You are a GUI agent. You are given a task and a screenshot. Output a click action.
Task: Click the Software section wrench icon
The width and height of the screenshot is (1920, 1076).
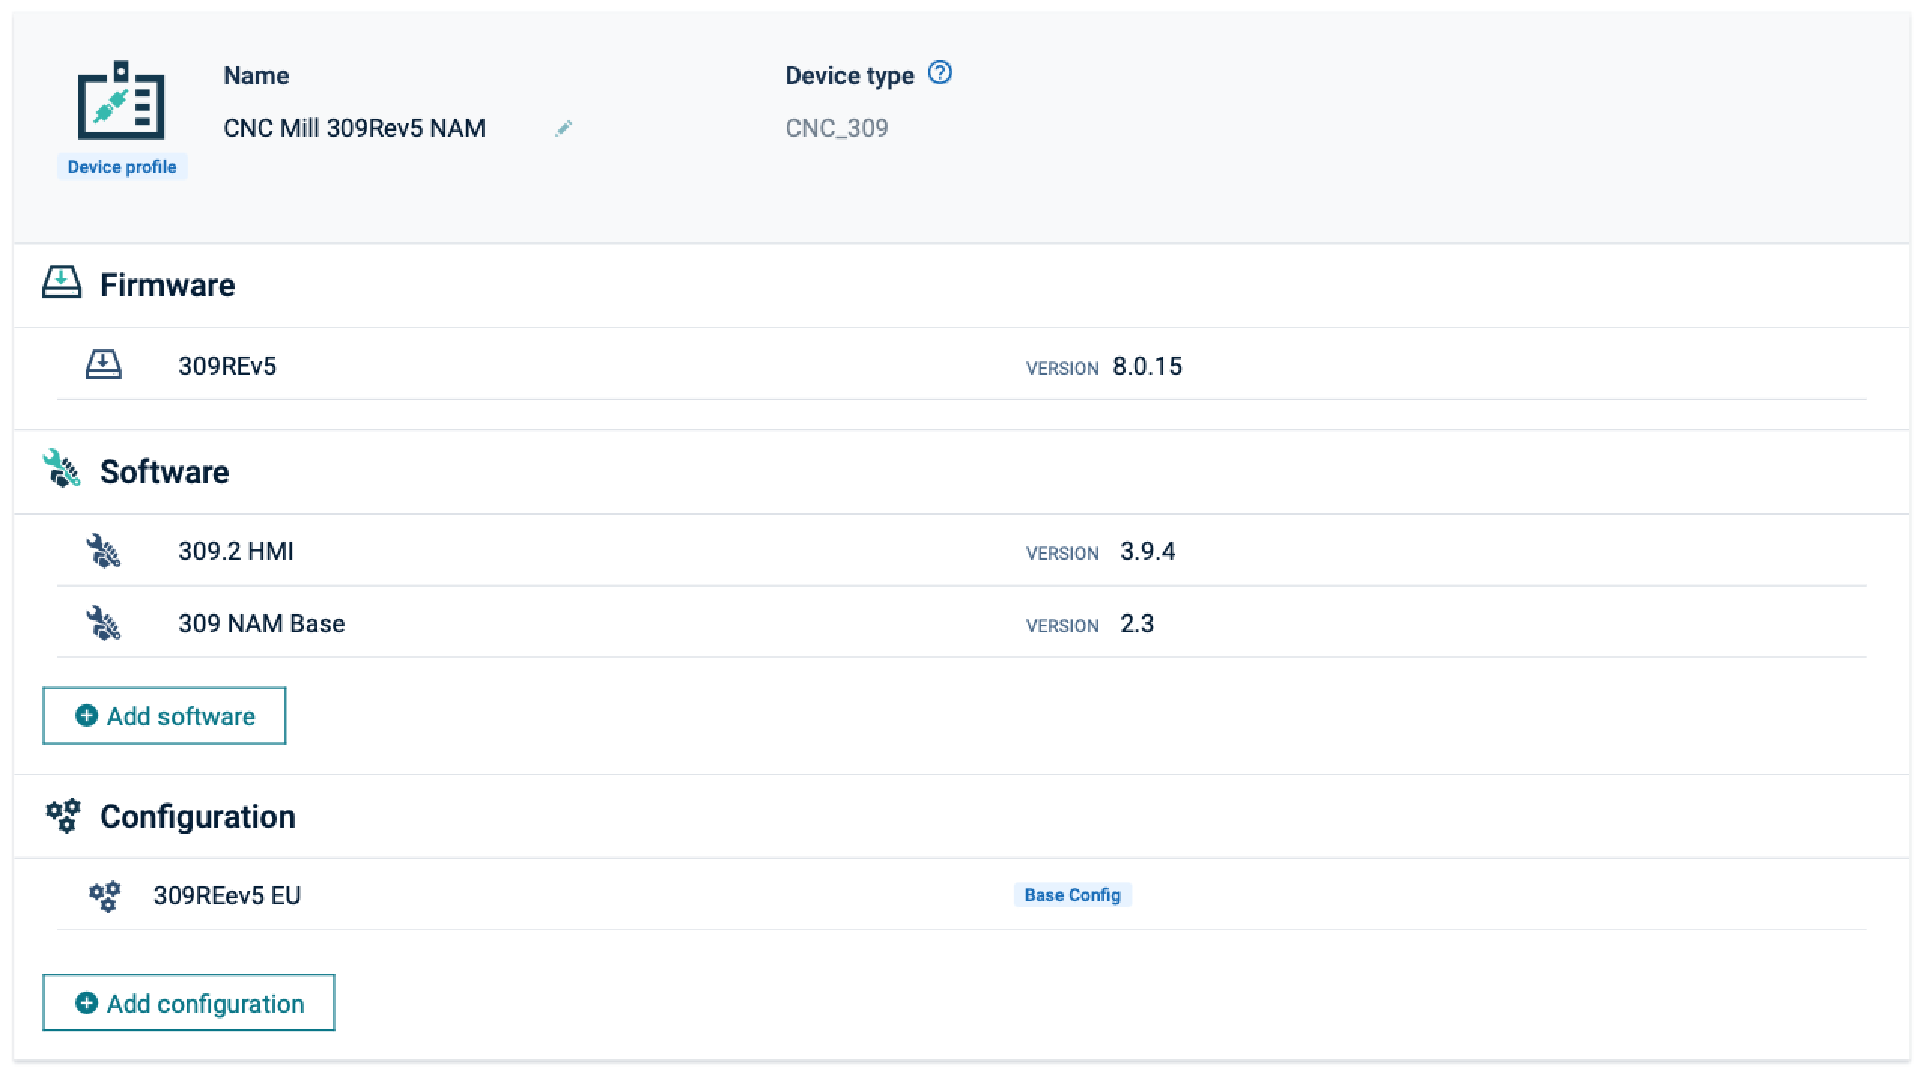click(60, 470)
